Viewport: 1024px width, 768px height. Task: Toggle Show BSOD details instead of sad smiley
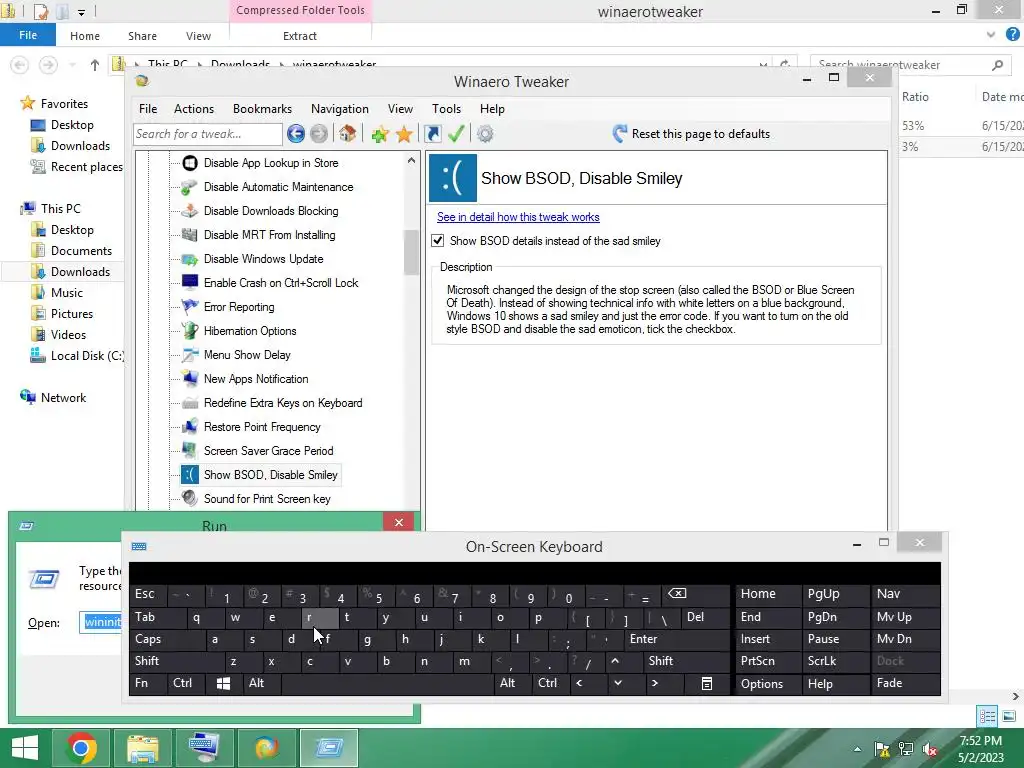coord(438,241)
